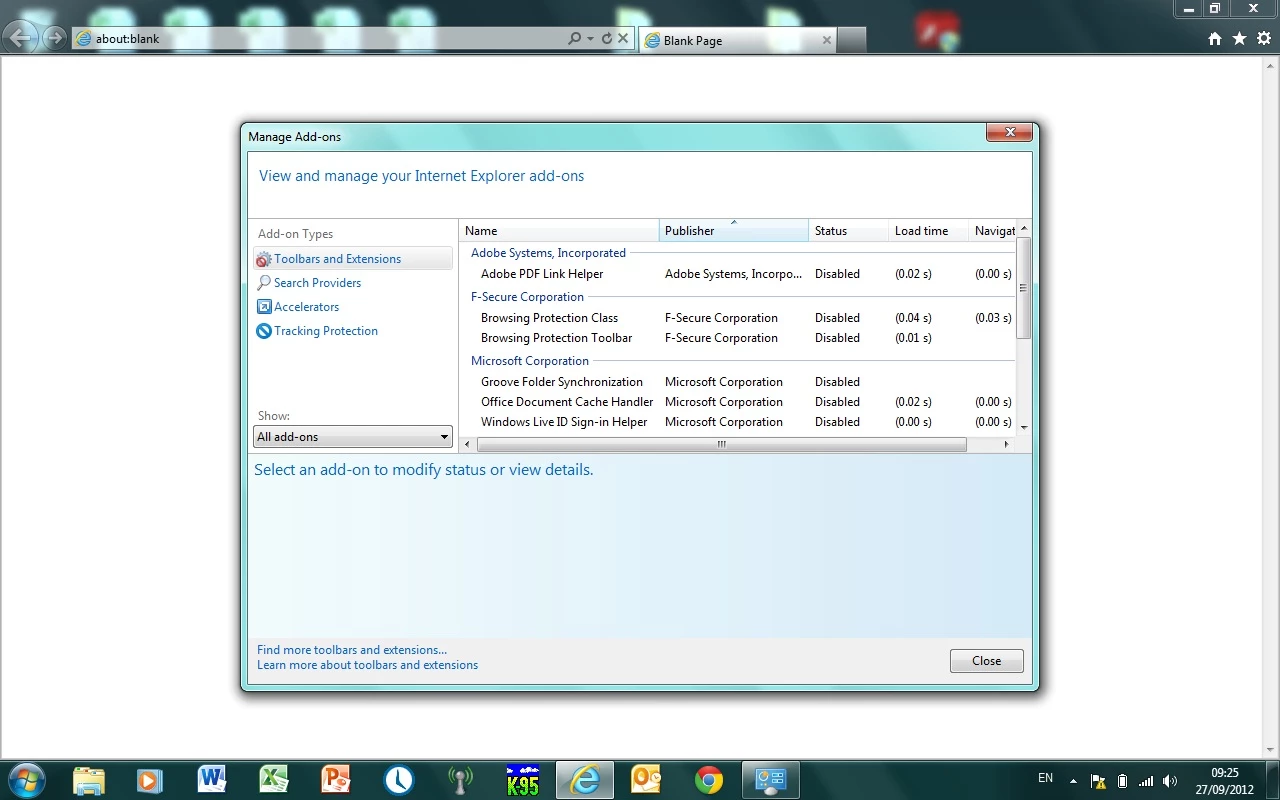Open the clock application taskbar icon
The width and height of the screenshot is (1280, 800).
tap(398, 780)
